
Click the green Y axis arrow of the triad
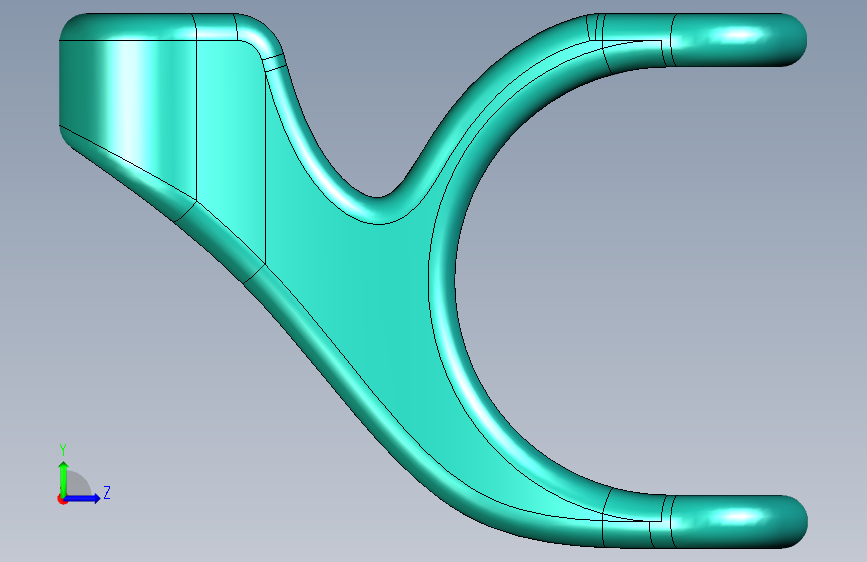[64, 479]
